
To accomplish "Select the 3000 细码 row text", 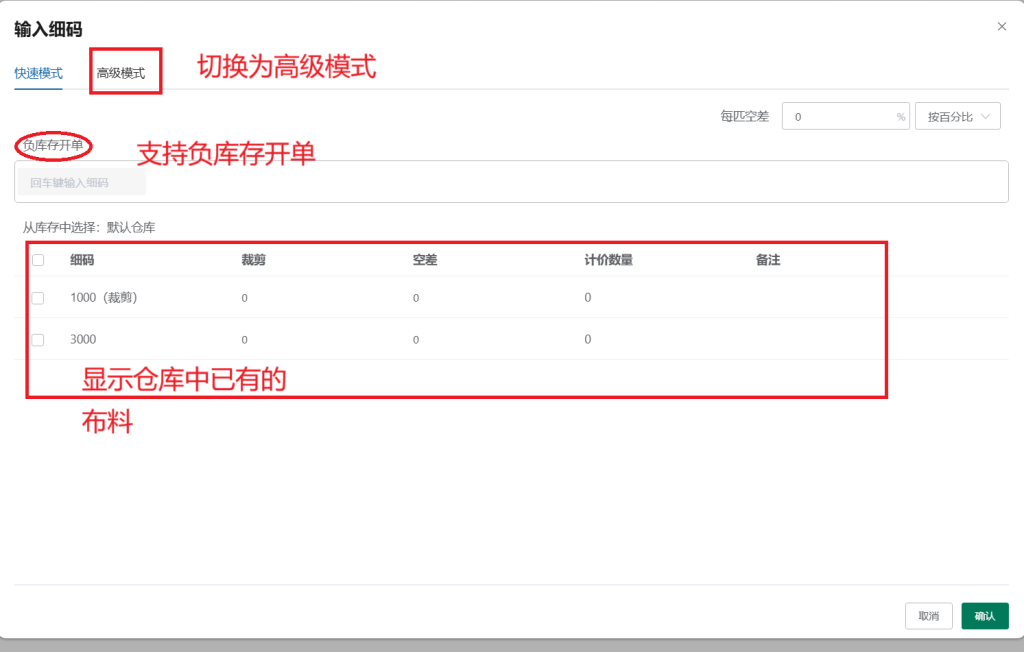I will coord(83,340).
